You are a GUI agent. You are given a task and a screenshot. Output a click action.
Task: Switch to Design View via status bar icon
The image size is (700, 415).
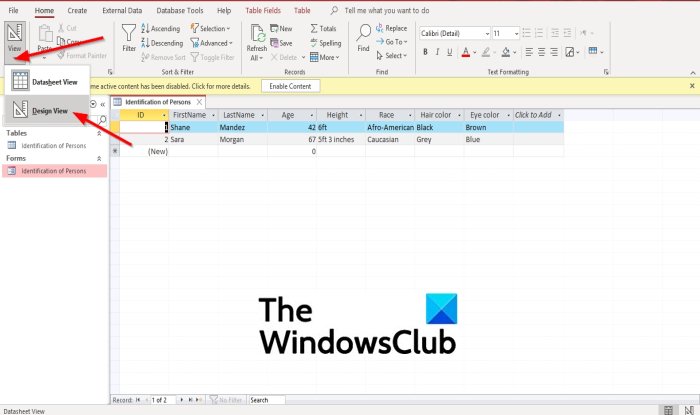(689, 410)
